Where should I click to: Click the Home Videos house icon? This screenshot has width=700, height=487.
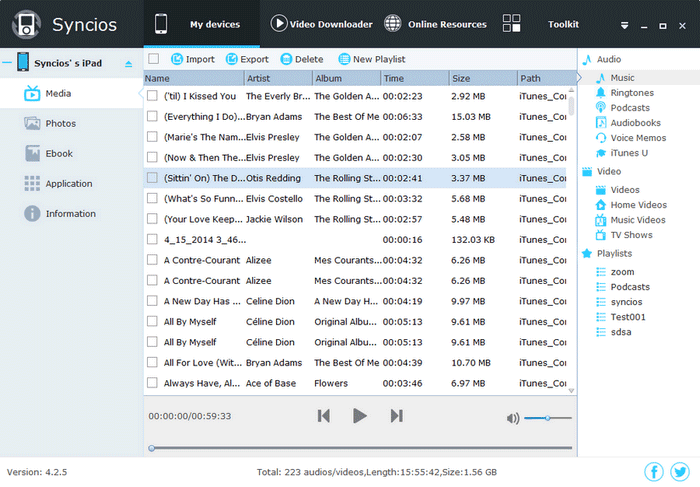coord(601,205)
